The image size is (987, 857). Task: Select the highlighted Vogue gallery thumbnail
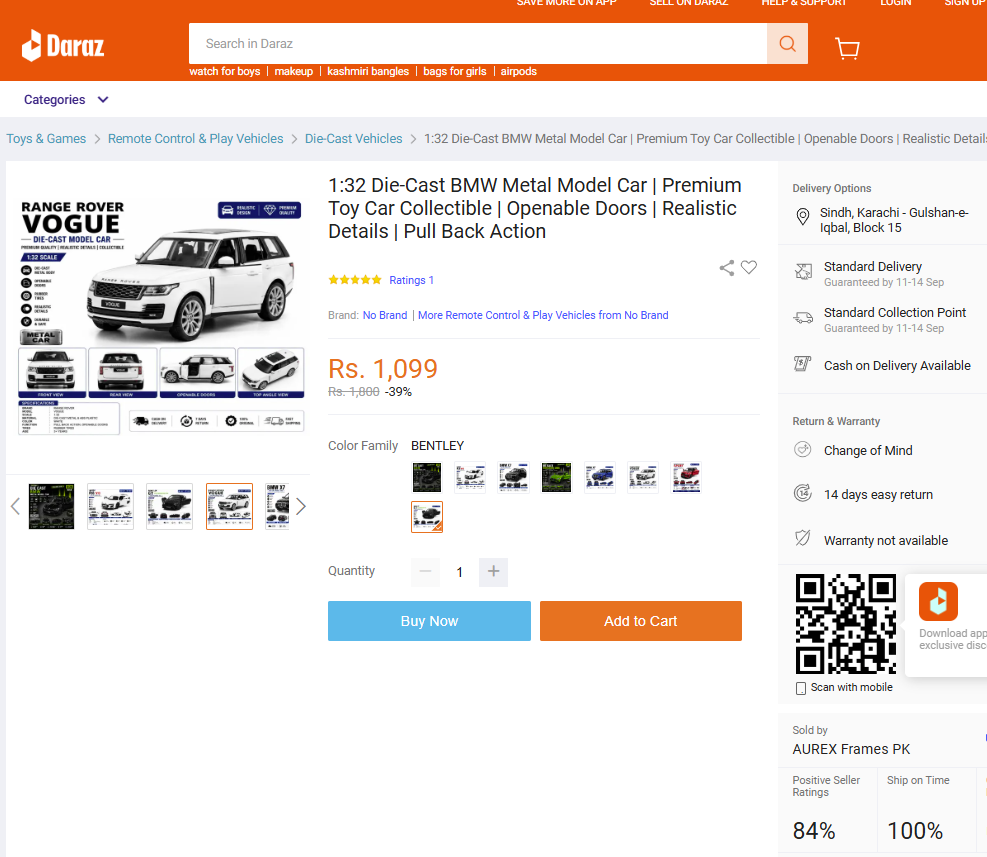[229, 506]
